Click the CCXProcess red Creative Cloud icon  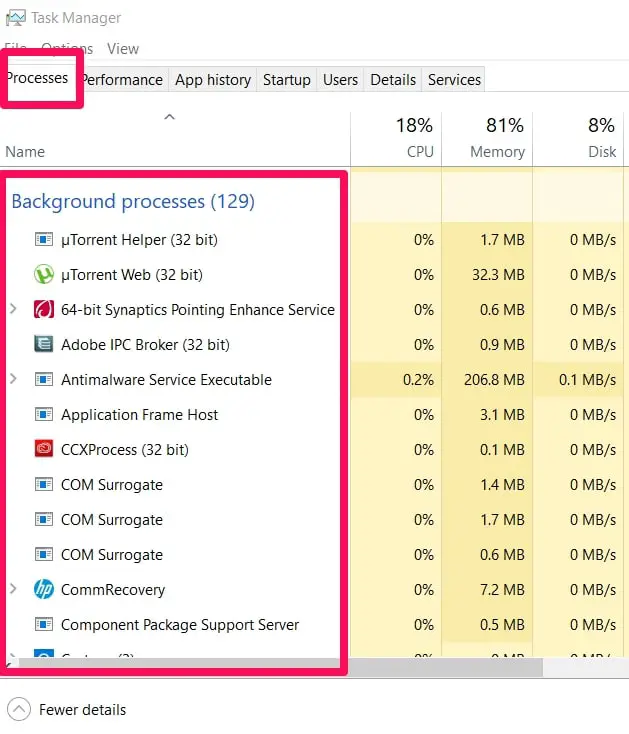tap(44, 449)
